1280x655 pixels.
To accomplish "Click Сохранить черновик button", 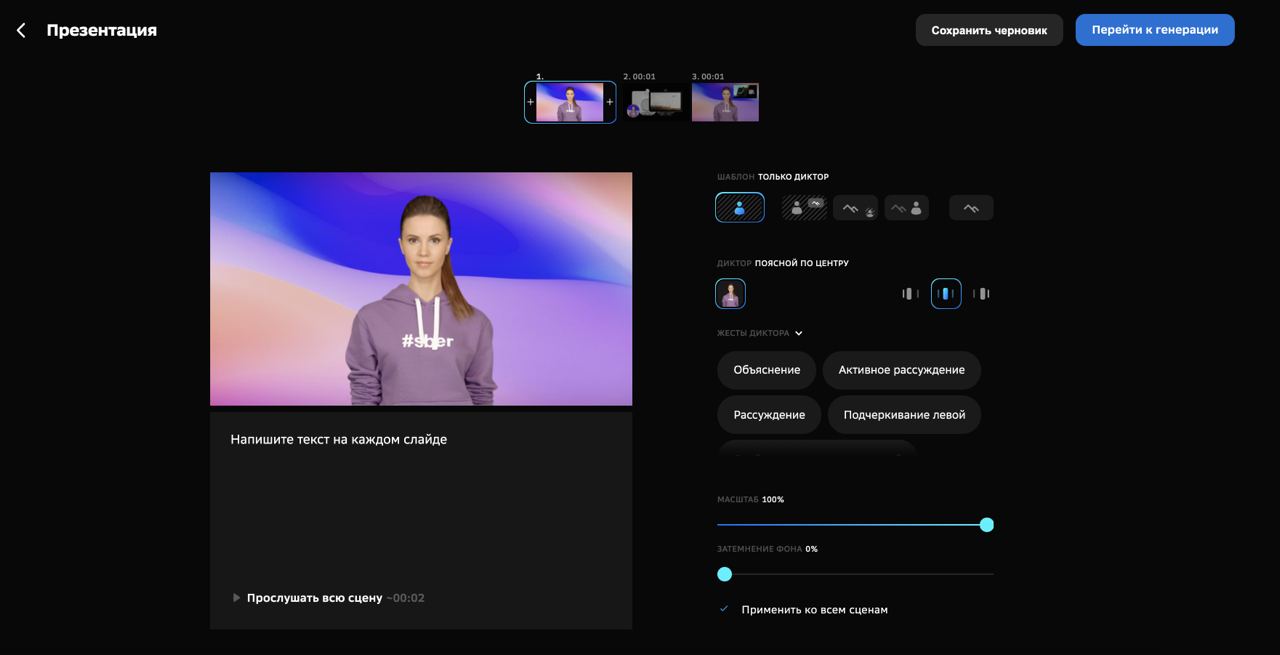I will (989, 30).
